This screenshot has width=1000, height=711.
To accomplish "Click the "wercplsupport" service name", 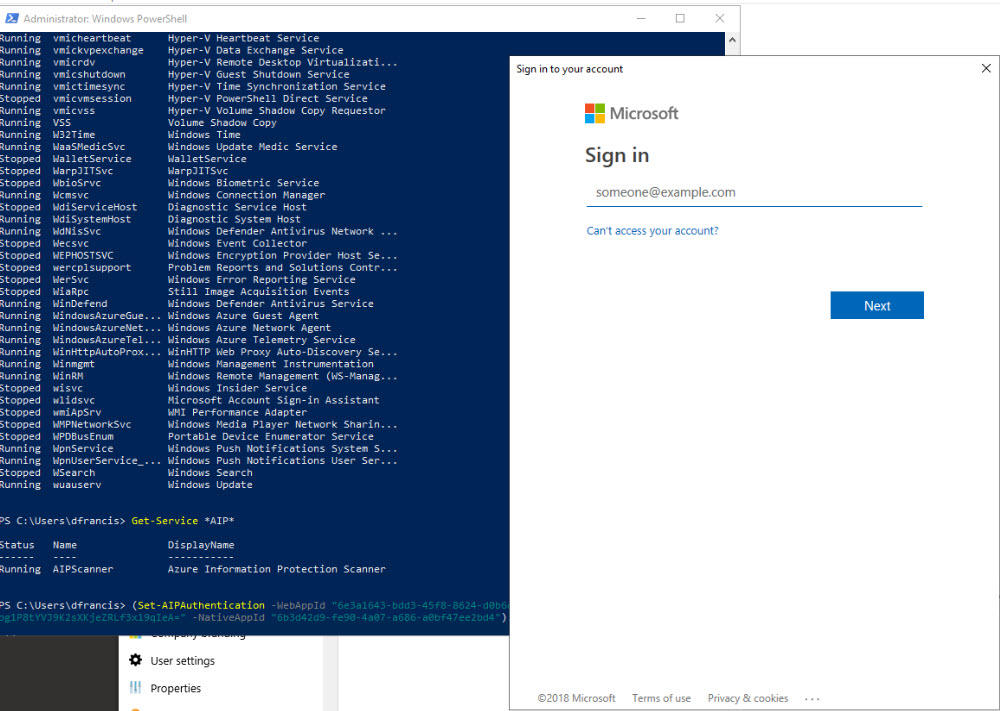I will click(92, 268).
